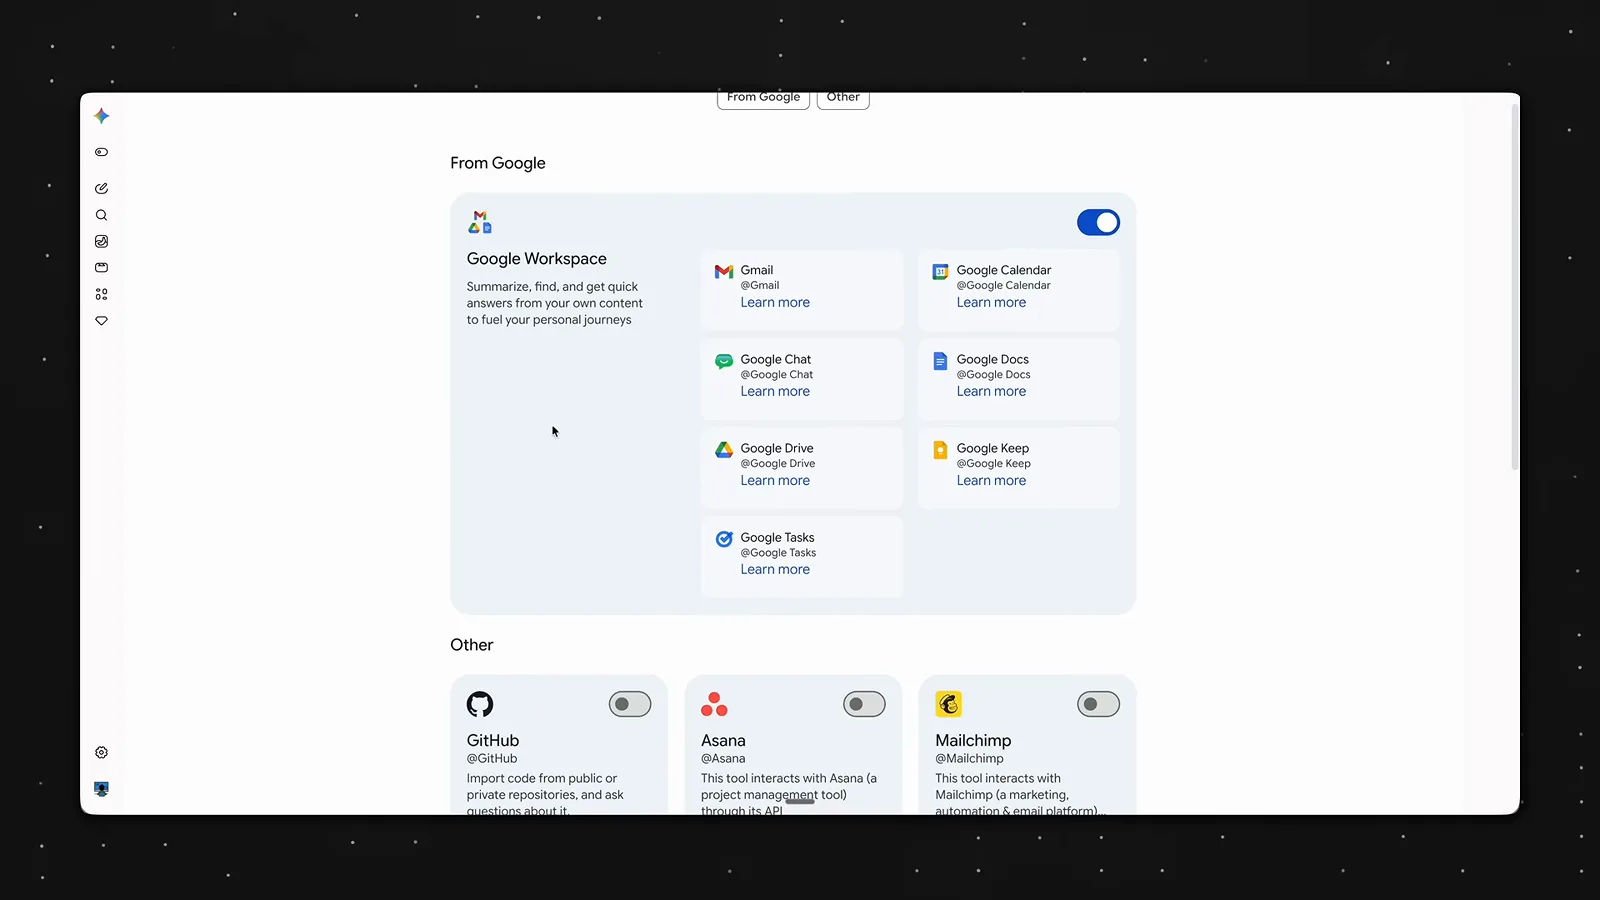Viewport: 1600px width, 900px height.
Task: Click the 'From Google' section heading
Action: (x=498, y=163)
